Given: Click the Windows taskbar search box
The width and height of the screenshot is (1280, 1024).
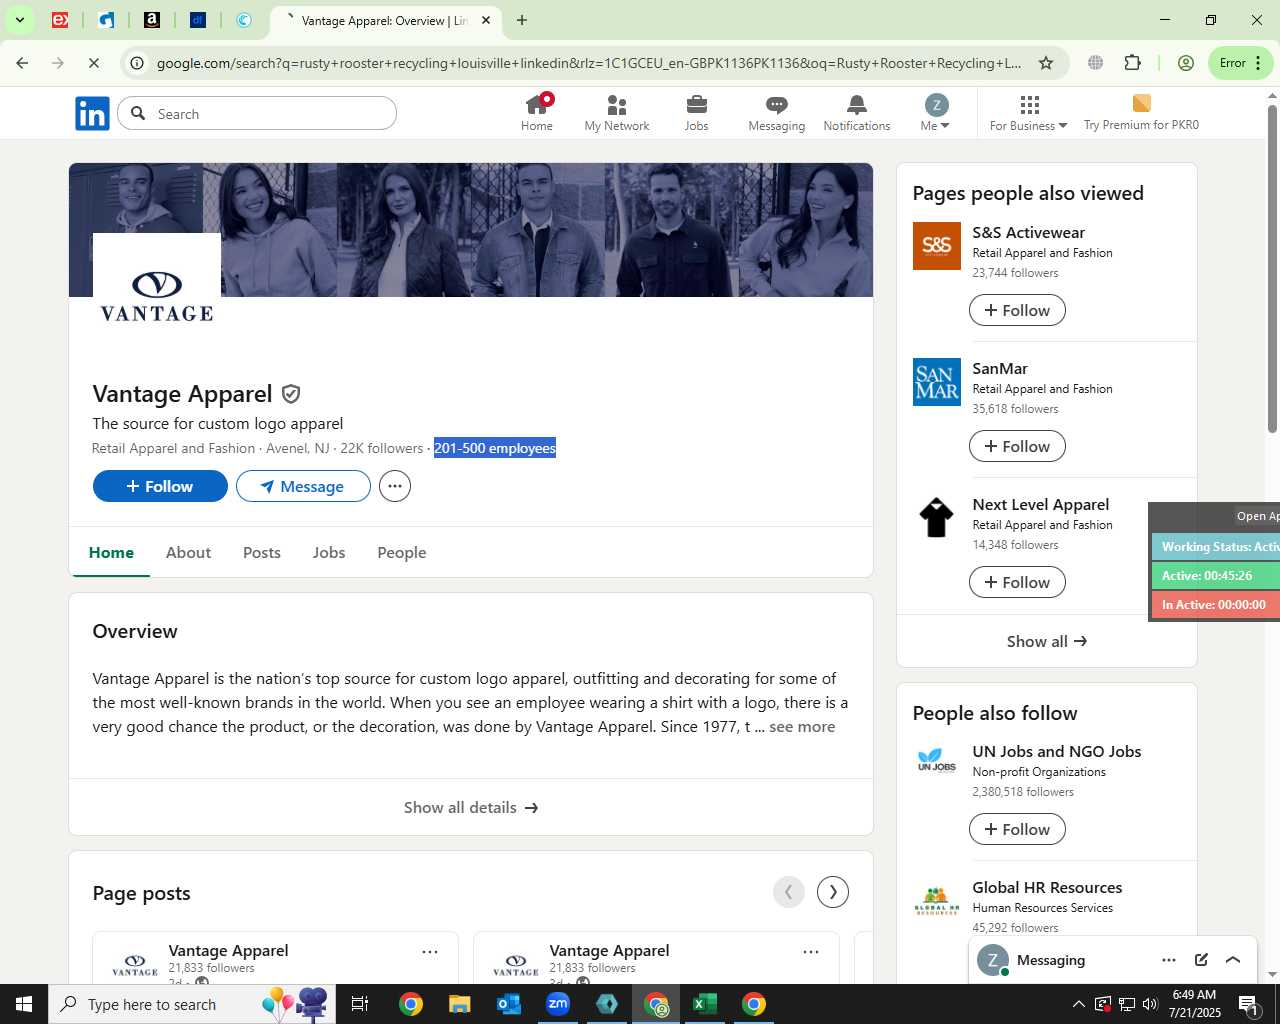Looking at the screenshot, I should pos(192,1004).
